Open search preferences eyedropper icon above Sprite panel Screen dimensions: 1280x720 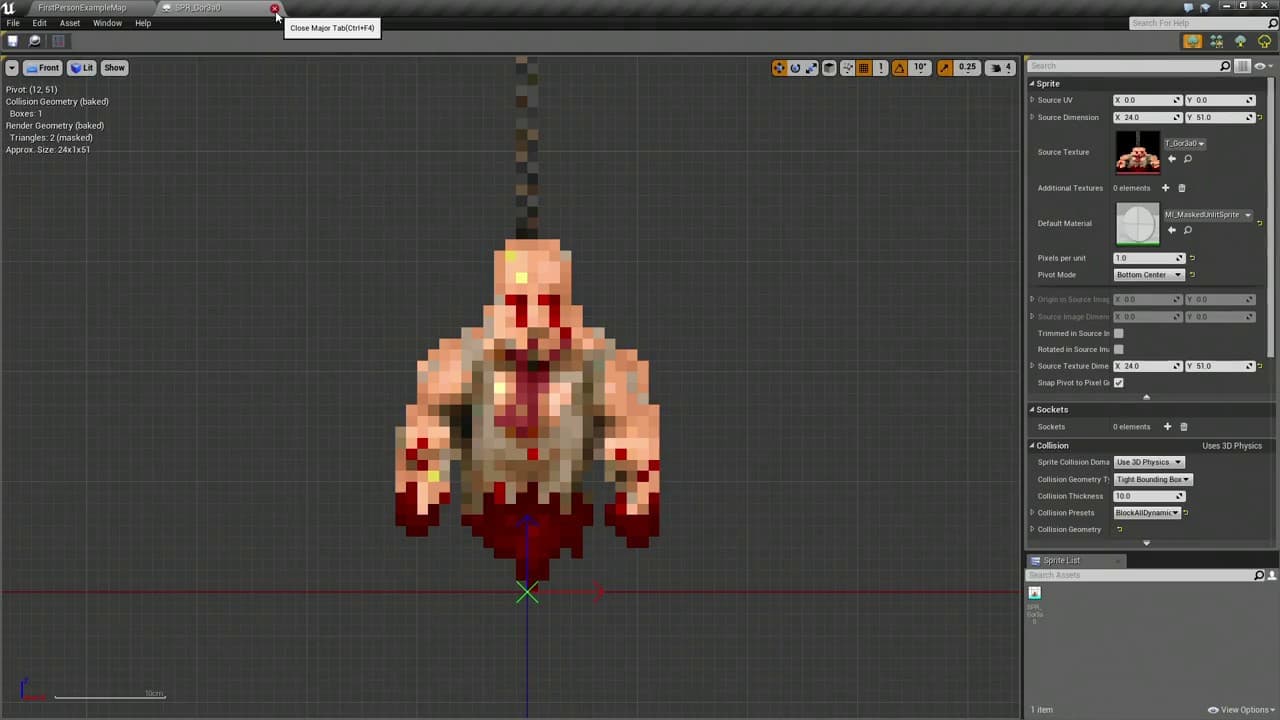(x=1261, y=67)
